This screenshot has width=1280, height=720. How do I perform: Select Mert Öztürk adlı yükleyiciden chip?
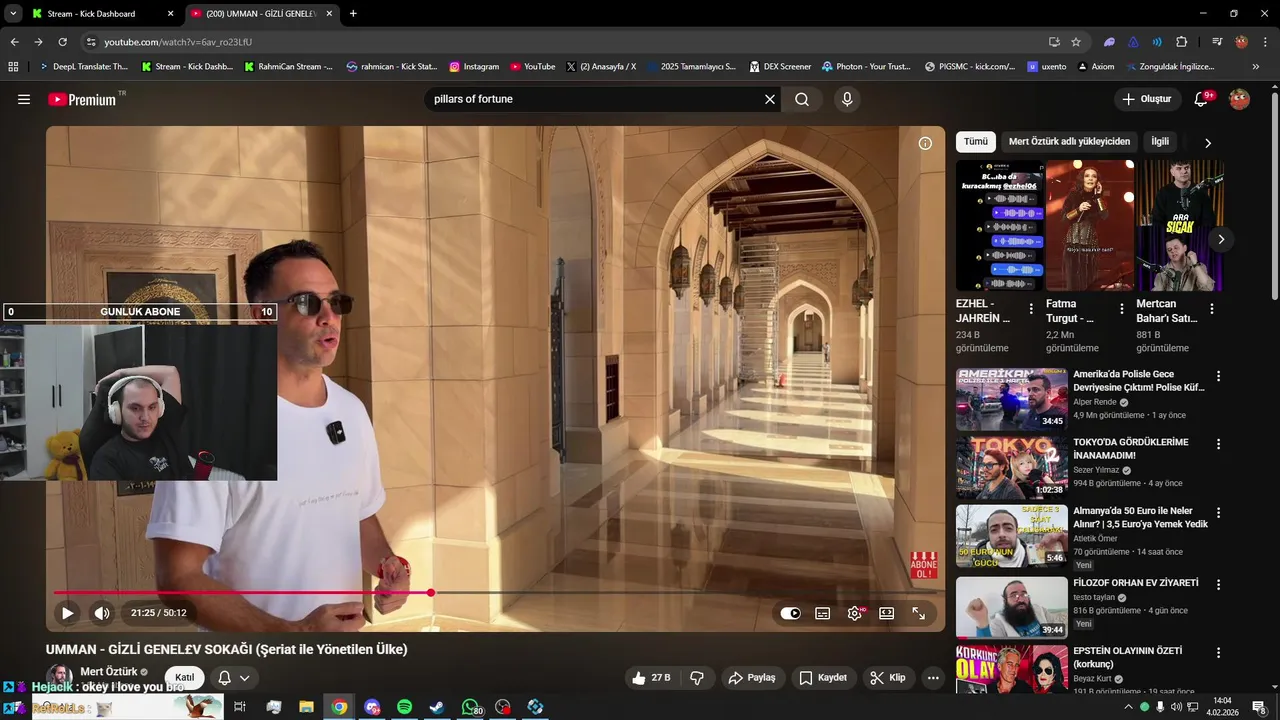click(1069, 142)
